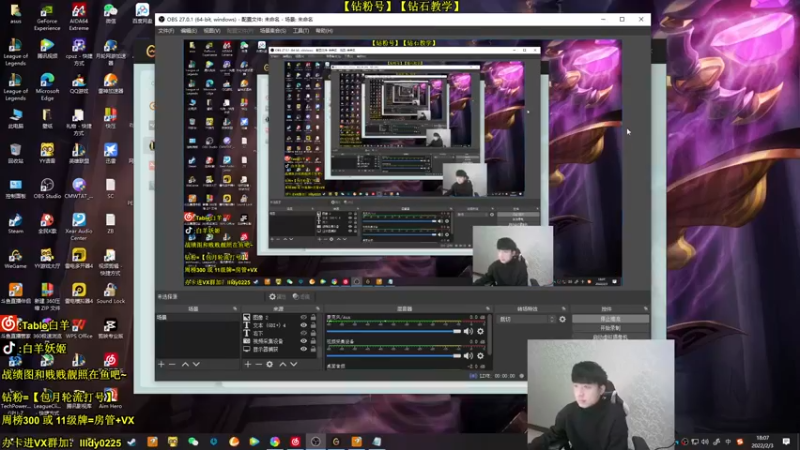Toggle visibility of the third text source

[x=304, y=333]
